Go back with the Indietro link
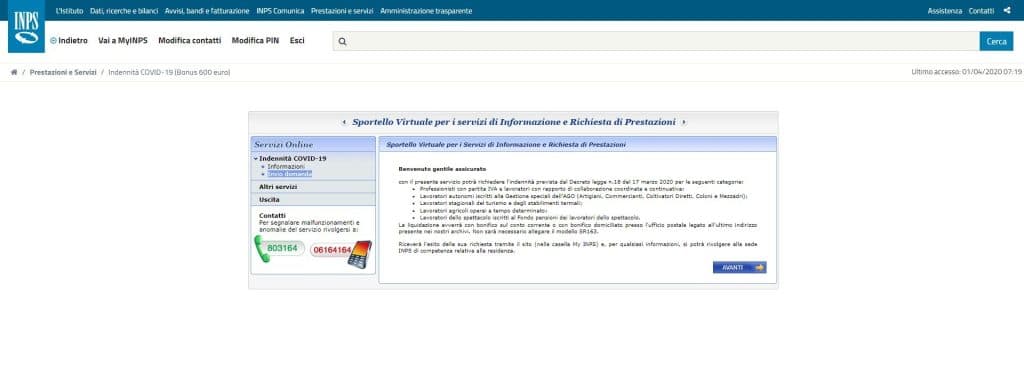The height and width of the screenshot is (379, 1024). point(69,41)
